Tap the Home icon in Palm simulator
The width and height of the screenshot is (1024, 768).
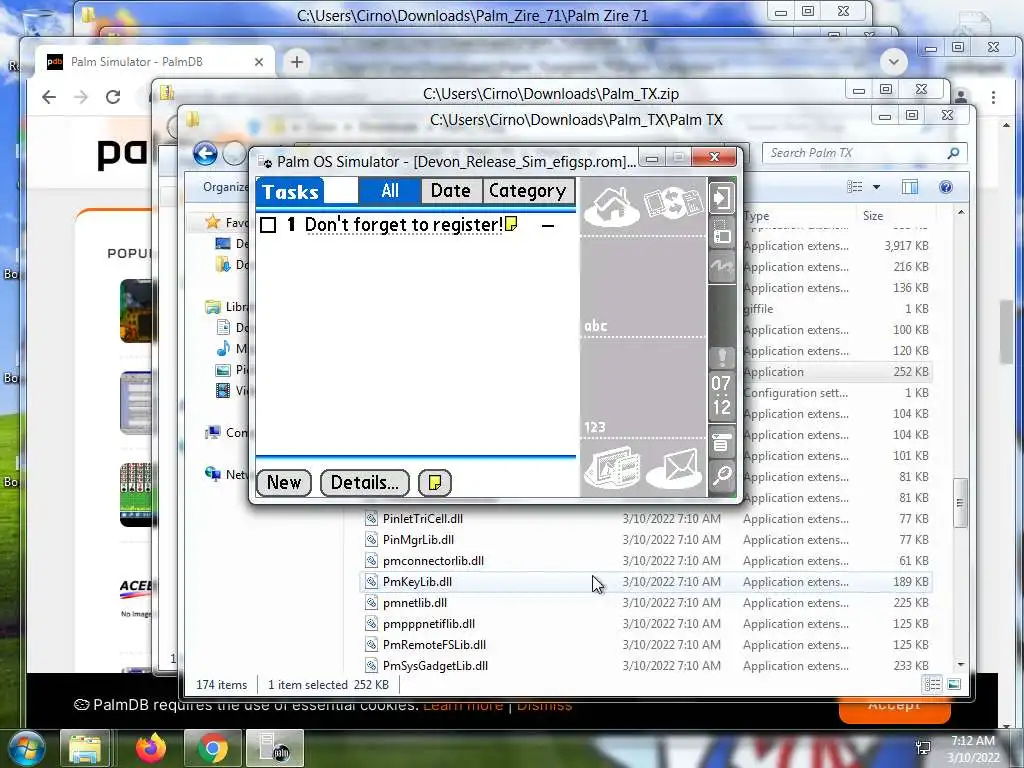pyautogui.click(x=611, y=205)
